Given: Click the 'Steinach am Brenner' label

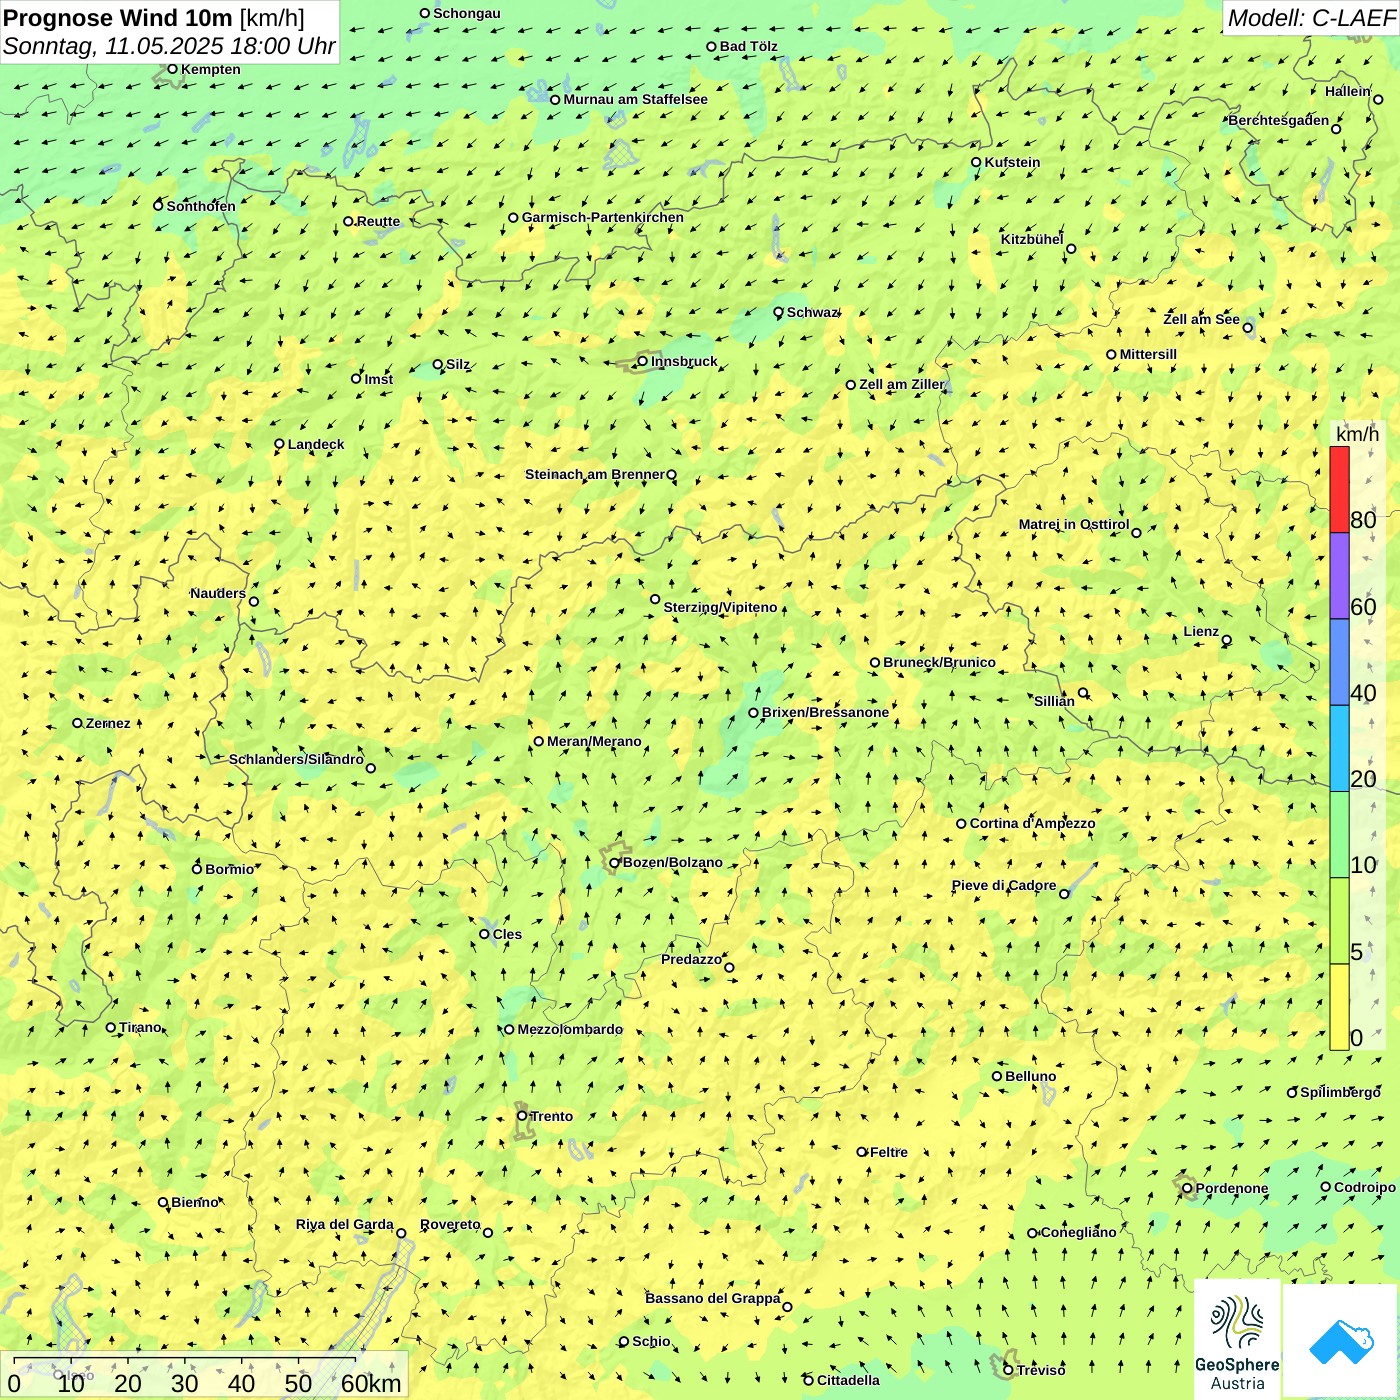Looking at the screenshot, I should [594, 474].
